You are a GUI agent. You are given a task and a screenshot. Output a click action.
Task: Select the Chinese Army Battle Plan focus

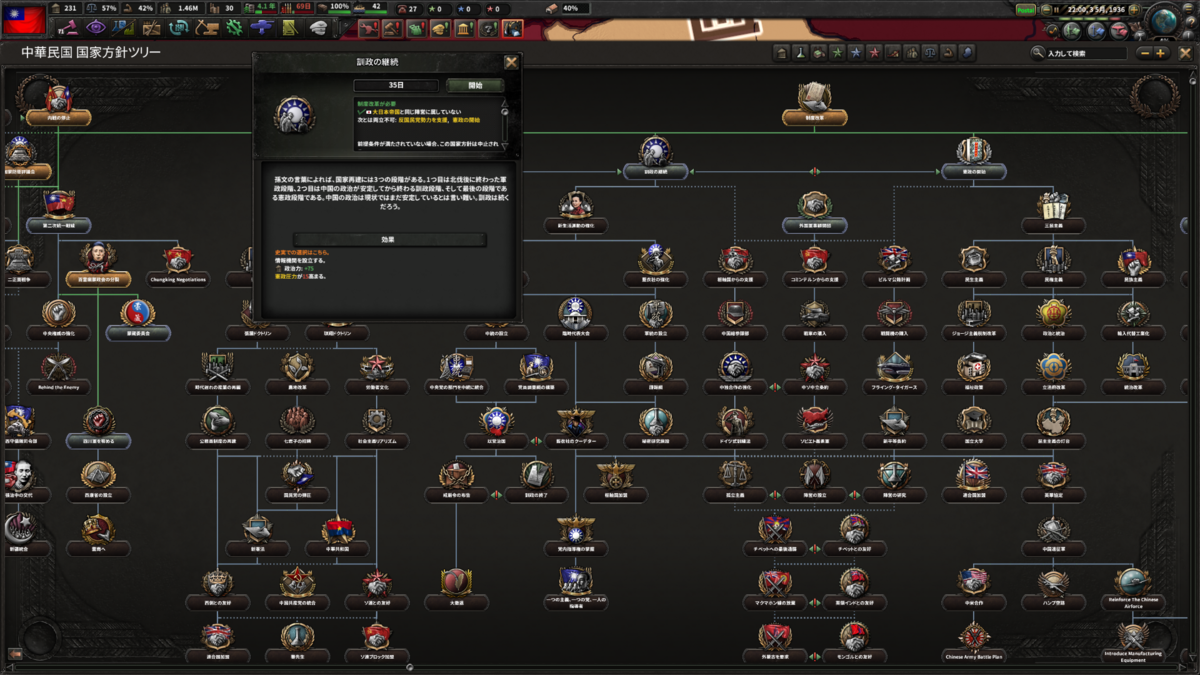(973, 642)
